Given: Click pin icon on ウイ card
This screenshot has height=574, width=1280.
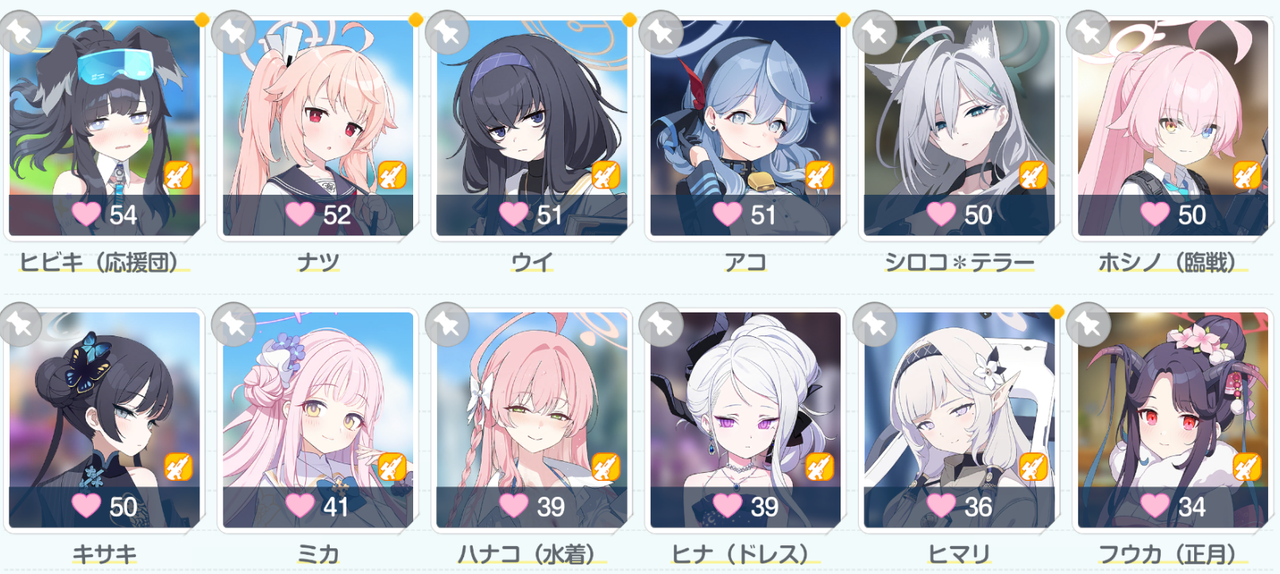Looking at the screenshot, I should coord(447,32).
